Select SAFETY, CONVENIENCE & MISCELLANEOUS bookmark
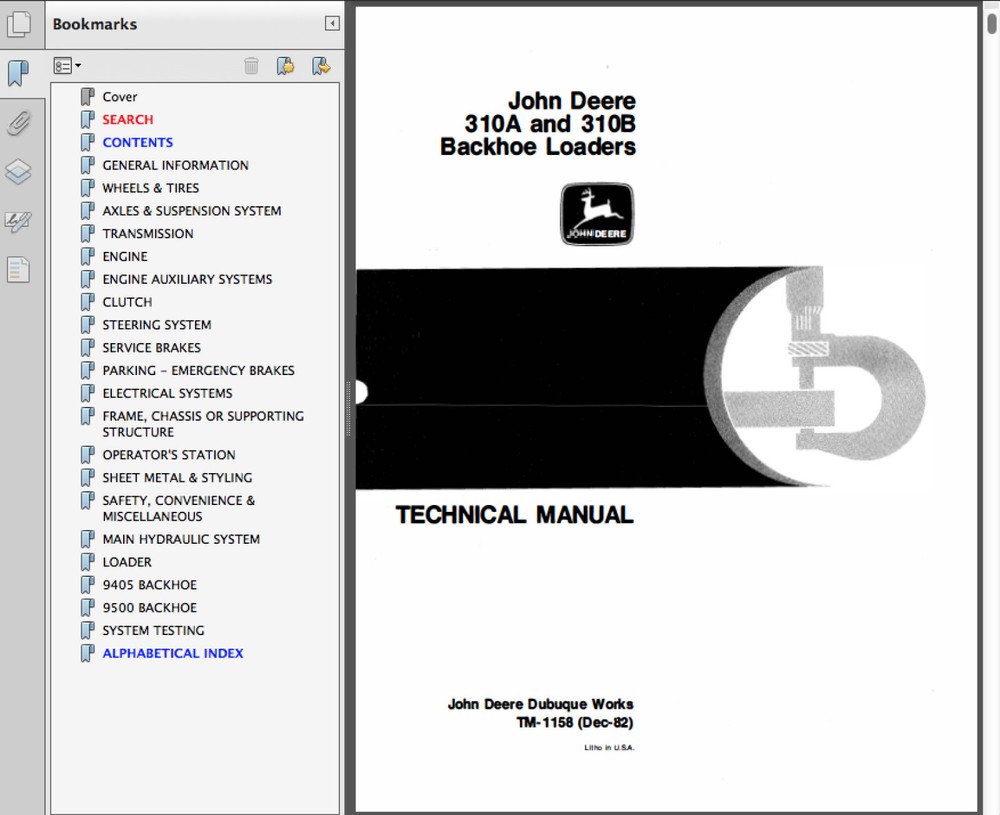 click(x=179, y=508)
